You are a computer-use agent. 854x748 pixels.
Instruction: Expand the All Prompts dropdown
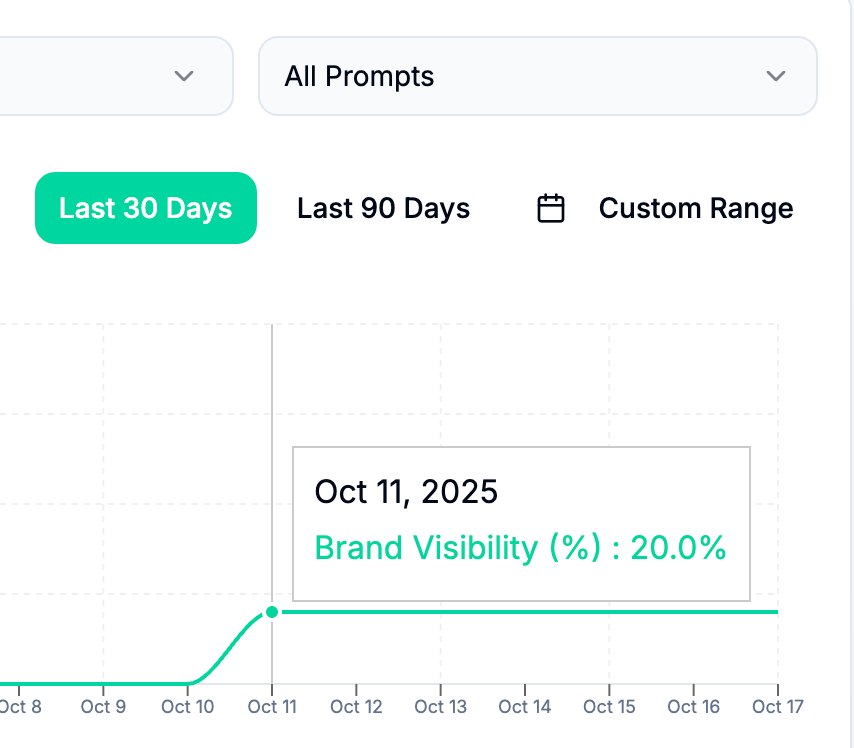coord(538,77)
